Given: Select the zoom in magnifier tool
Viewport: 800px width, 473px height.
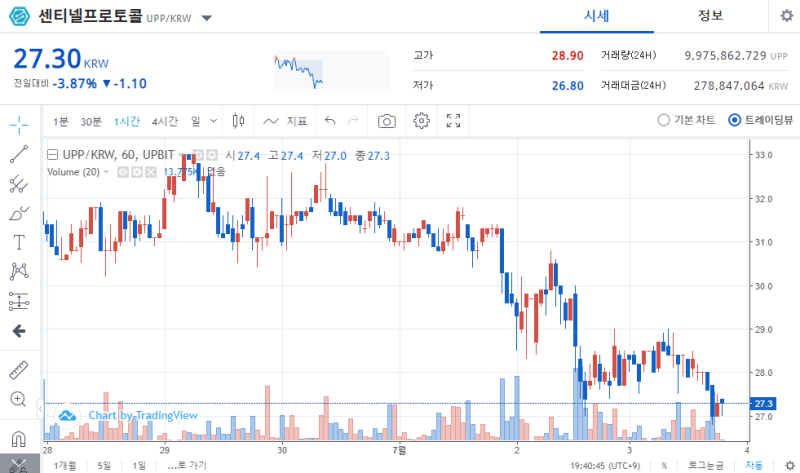Looking at the screenshot, I should [18, 399].
